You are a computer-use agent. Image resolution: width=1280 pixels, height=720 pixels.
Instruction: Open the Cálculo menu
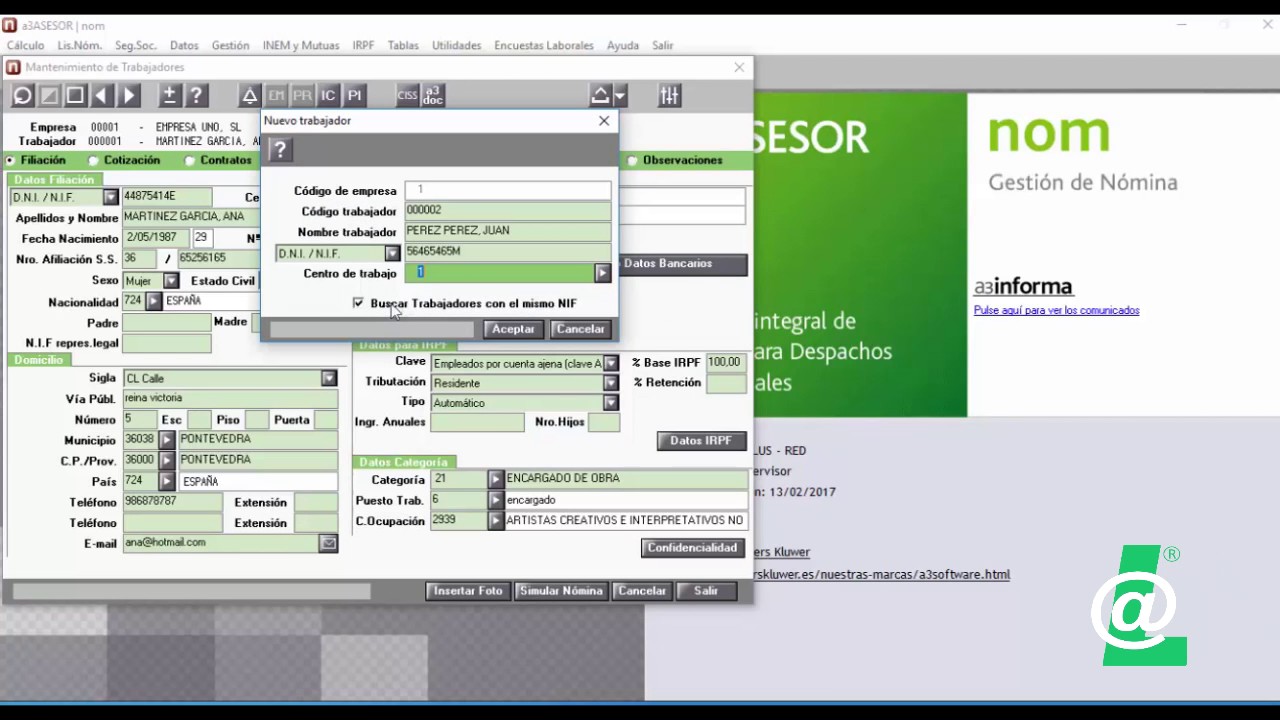point(26,45)
